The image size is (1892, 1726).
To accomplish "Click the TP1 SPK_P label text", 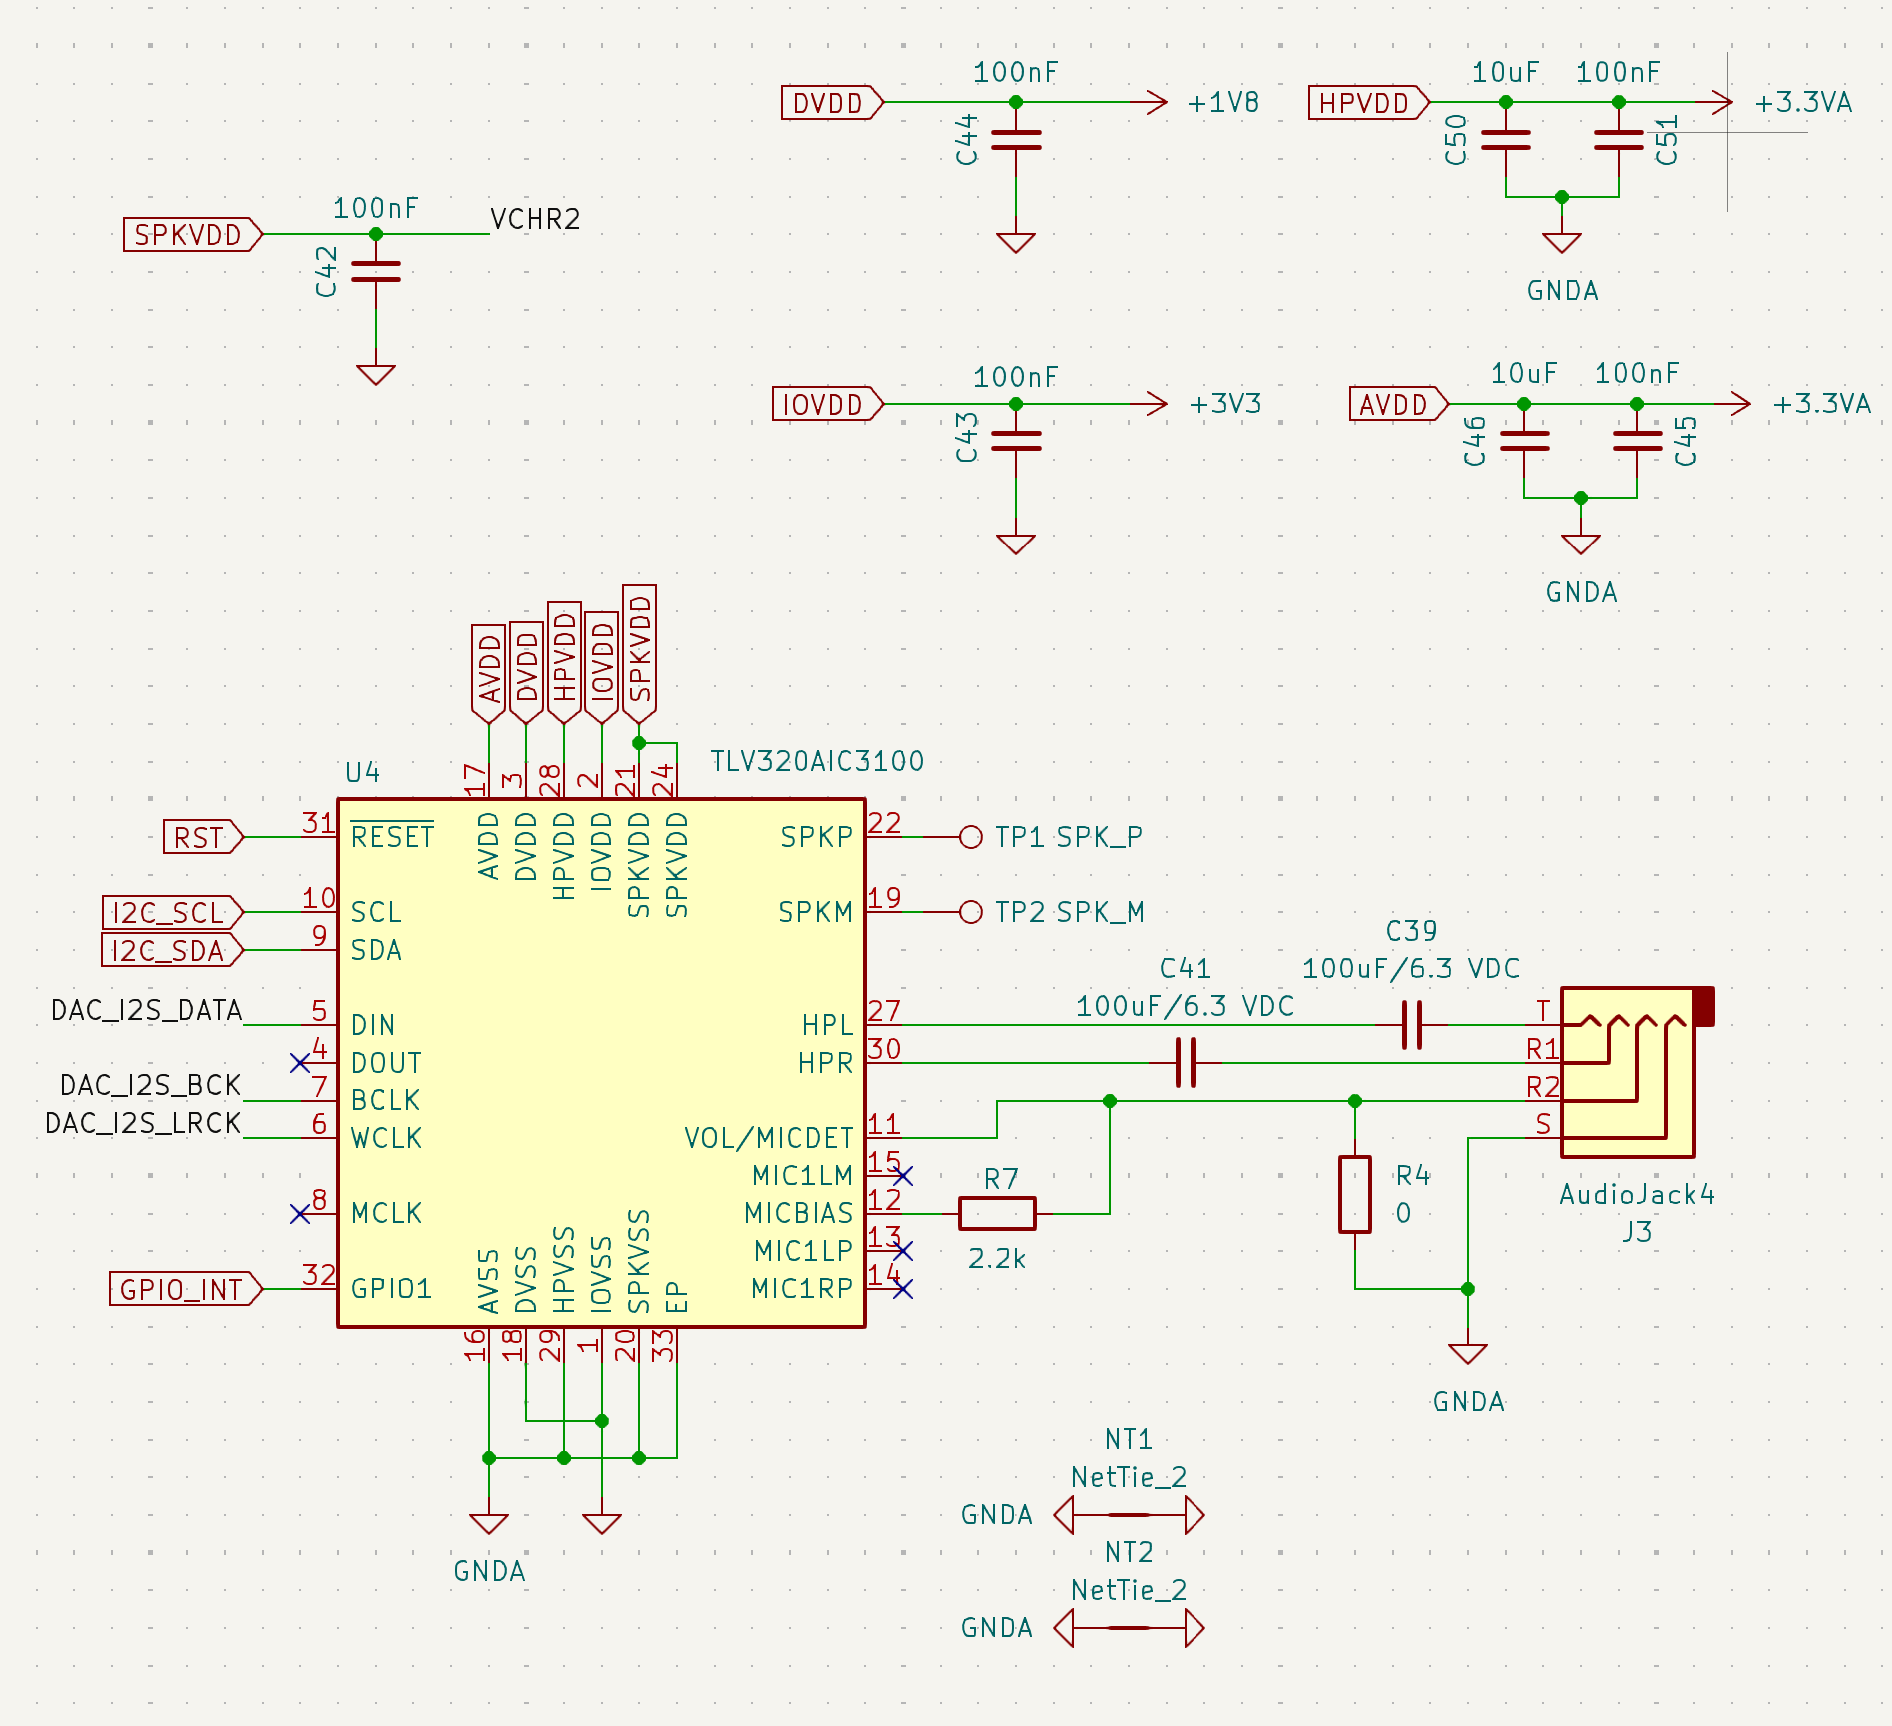I will (x=1069, y=837).
